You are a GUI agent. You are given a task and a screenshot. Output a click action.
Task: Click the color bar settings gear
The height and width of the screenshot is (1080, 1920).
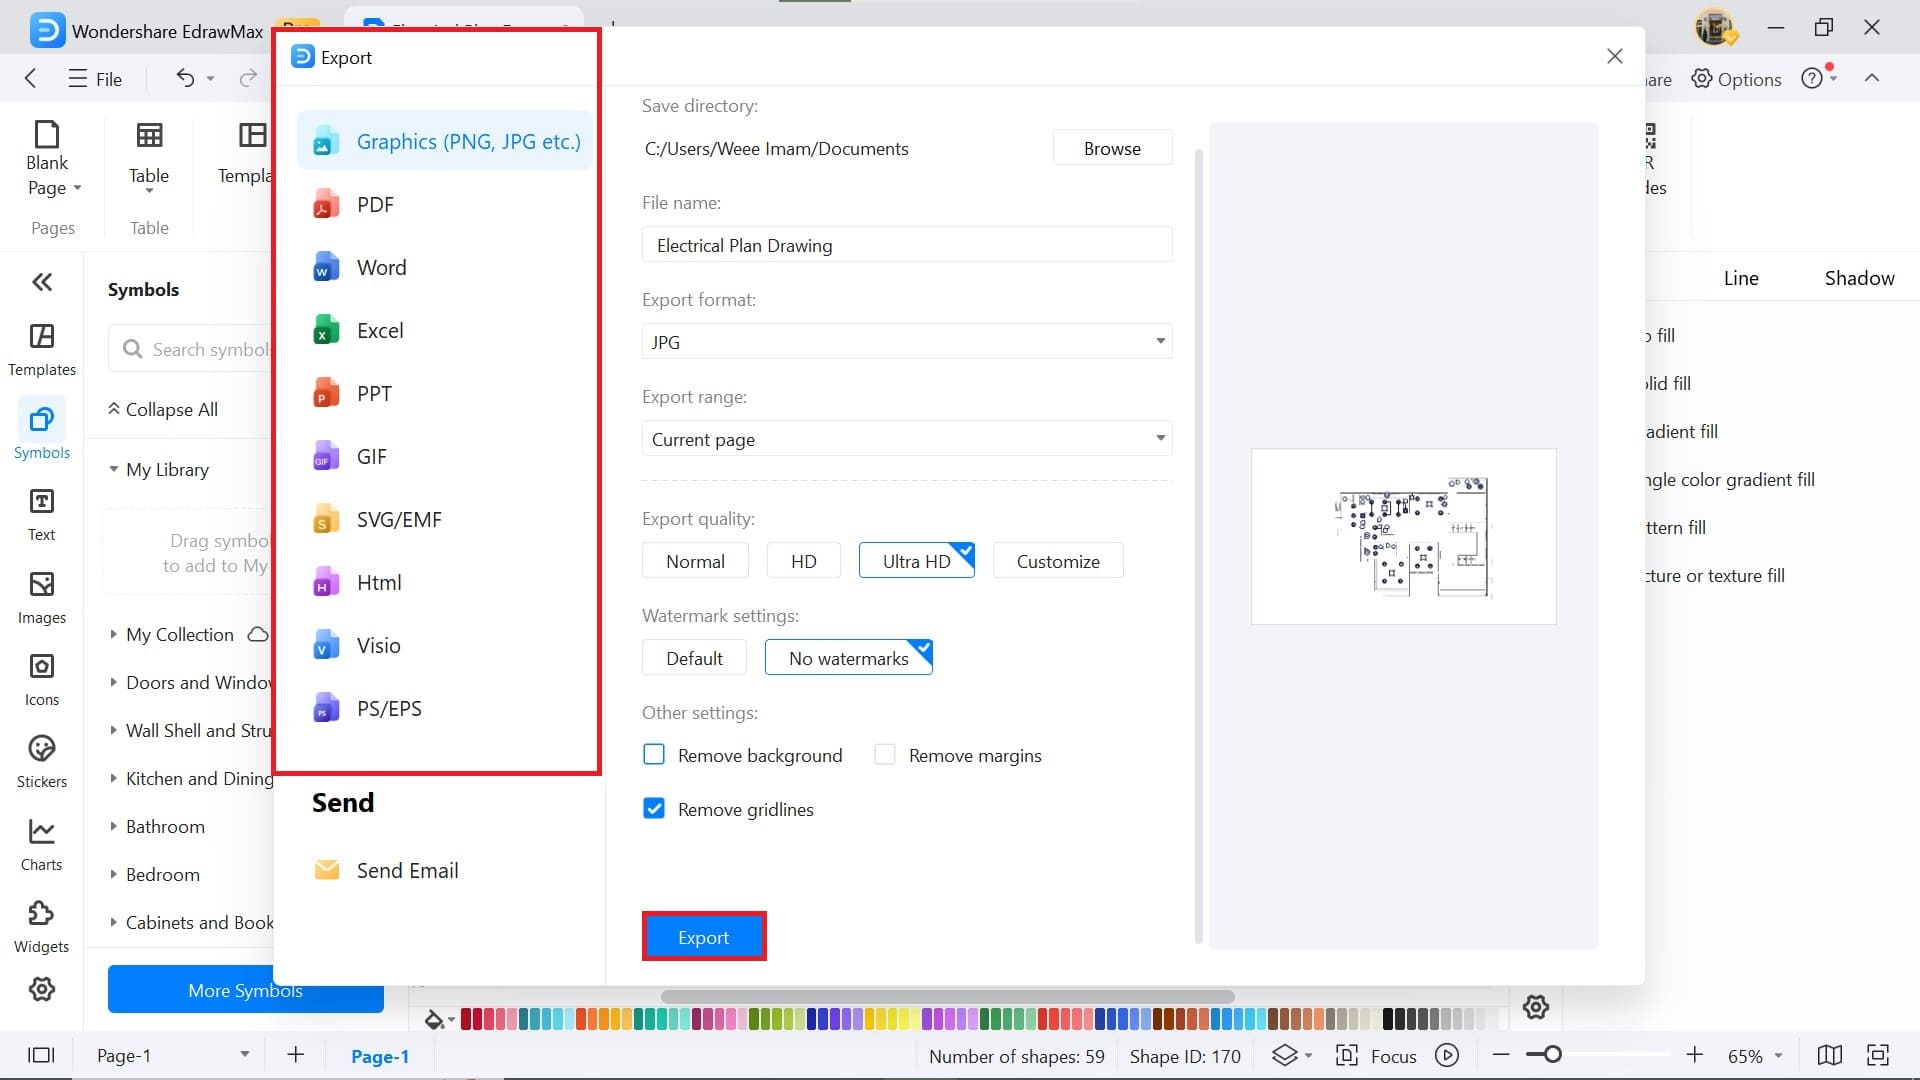coord(1536,1007)
